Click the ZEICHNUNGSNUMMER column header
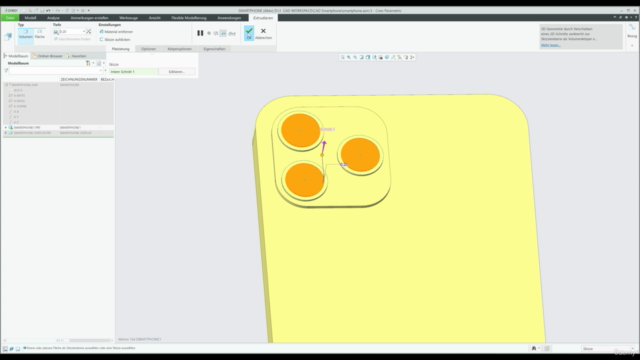The image size is (640, 360). [79, 80]
